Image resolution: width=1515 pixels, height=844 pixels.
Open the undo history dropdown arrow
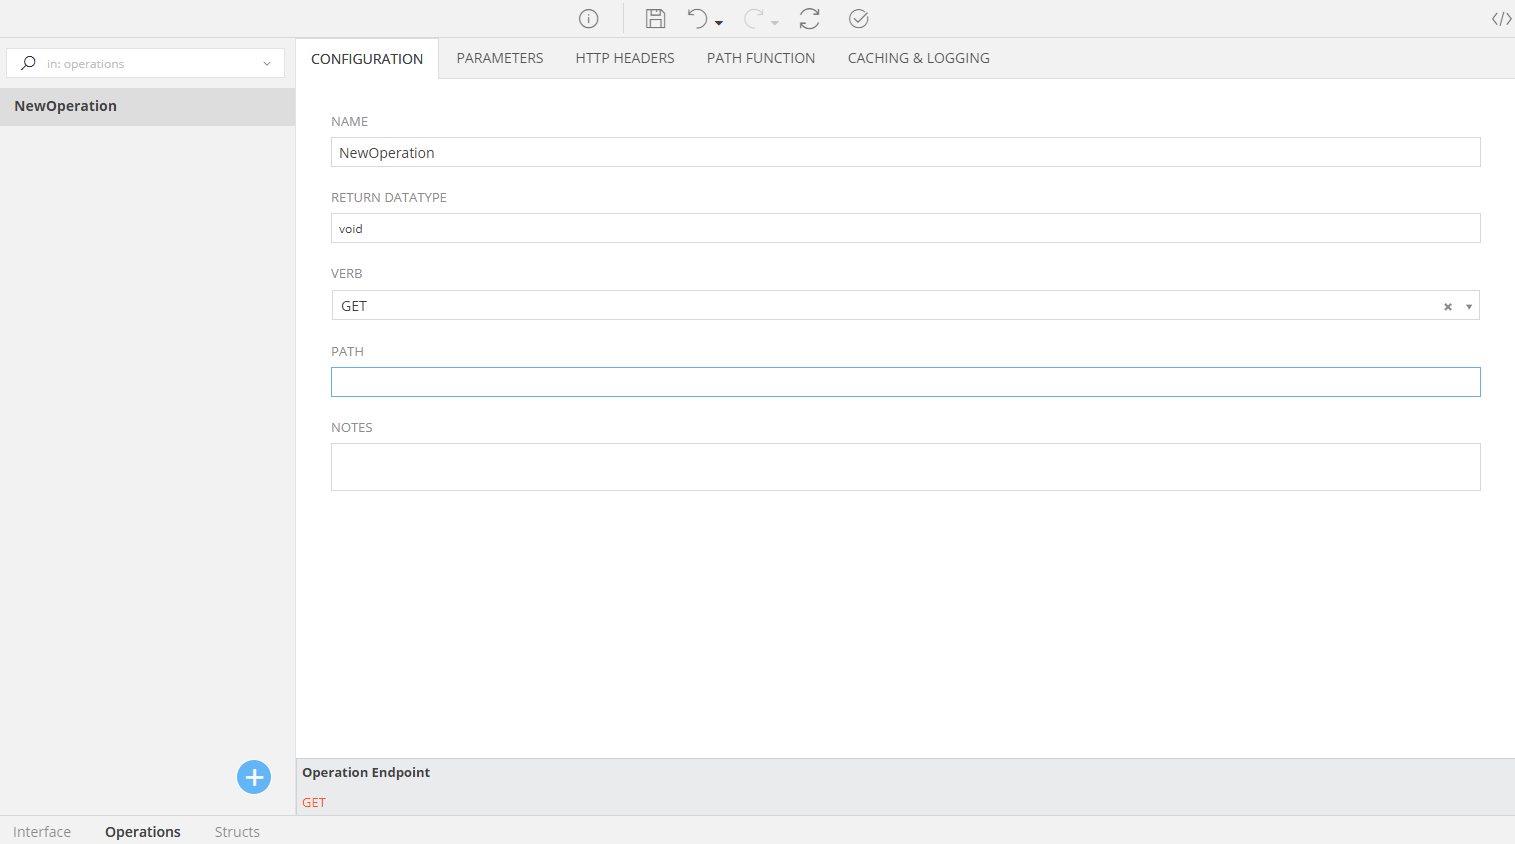click(719, 23)
